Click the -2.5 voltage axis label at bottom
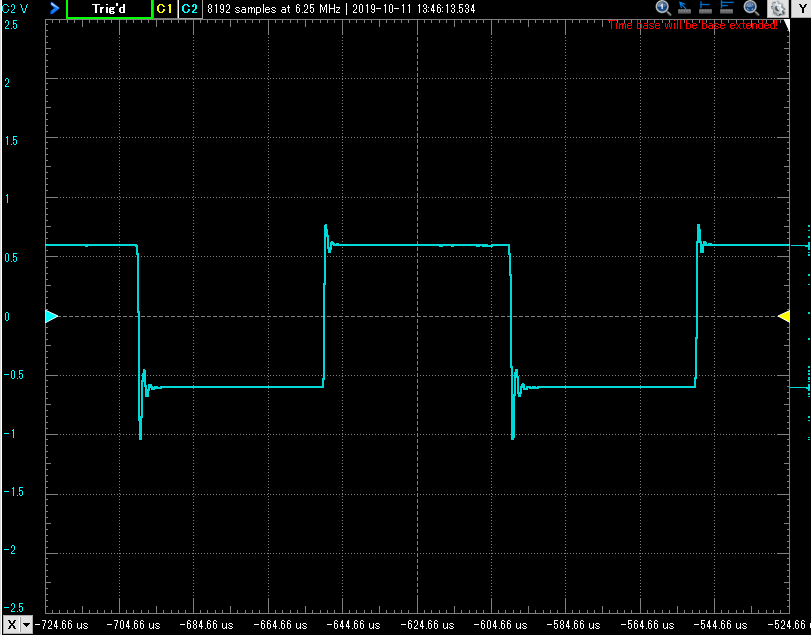Viewport: 811px width, 635px height. (13, 607)
